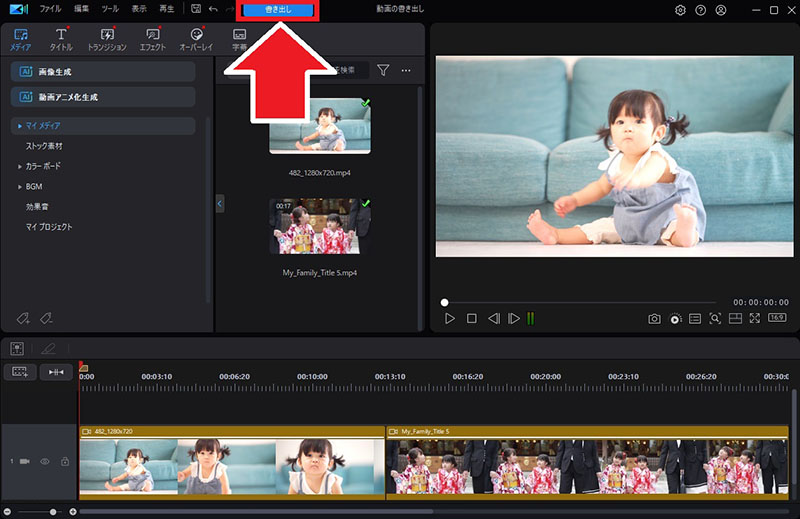Open the ファイル menu
The width and height of the screenshot is (800, 519).
click(x=50, y=9)
